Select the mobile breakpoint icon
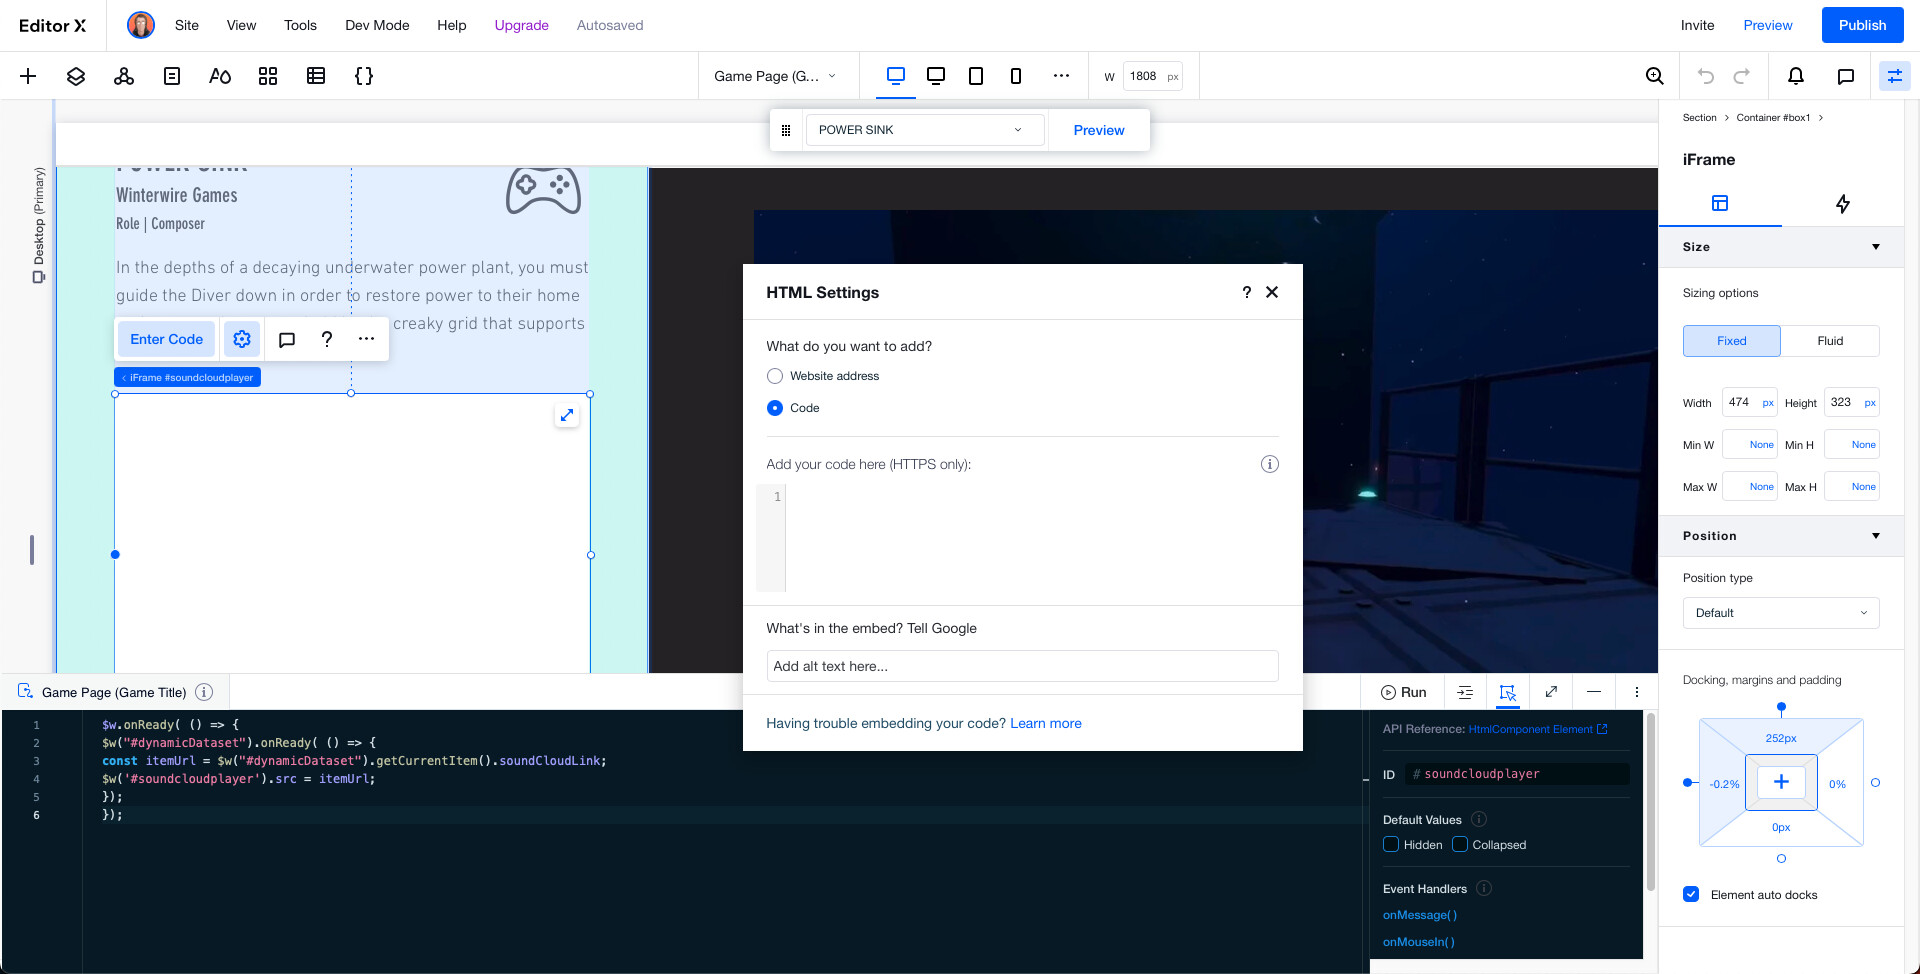Image resolution: width=1920 pixels, height=974 pixels. click(x=1016, y=76)
